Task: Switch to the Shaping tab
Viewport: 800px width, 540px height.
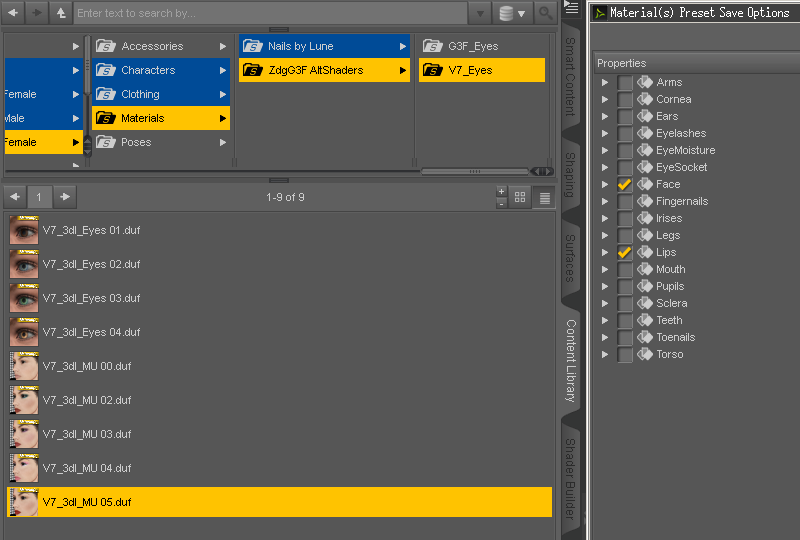Action: coord(570,175)
